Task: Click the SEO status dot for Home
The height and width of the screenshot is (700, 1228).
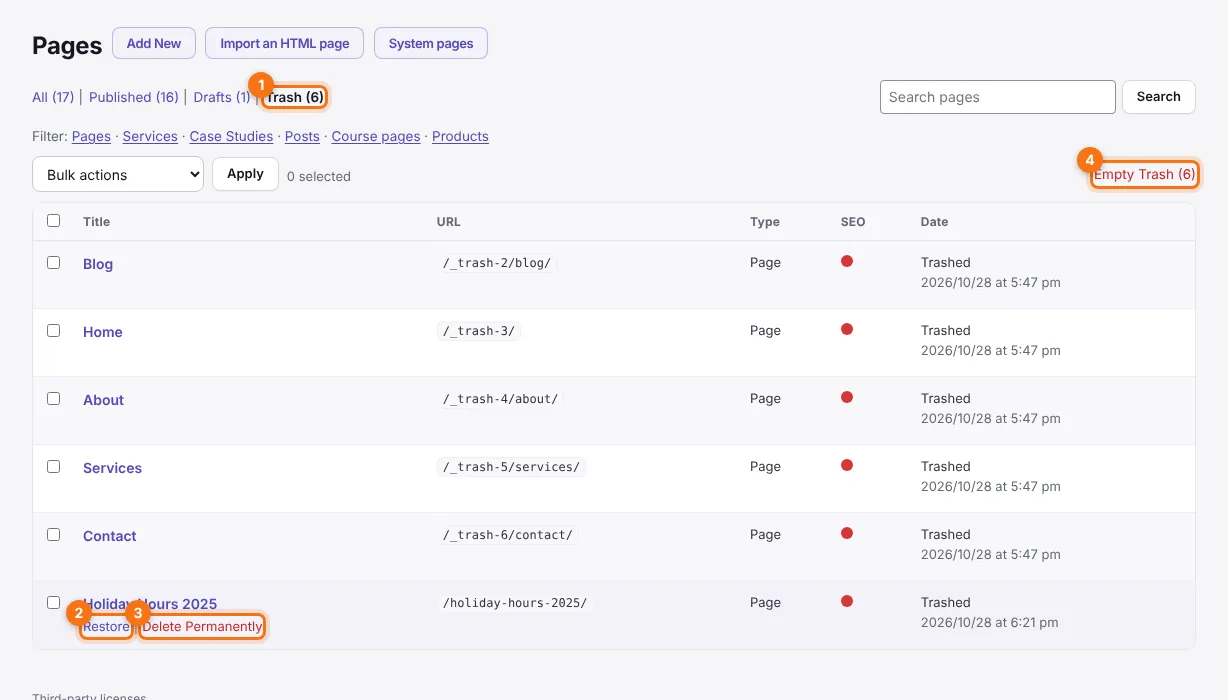Action: pyautogui.click(x=847, y=329)
